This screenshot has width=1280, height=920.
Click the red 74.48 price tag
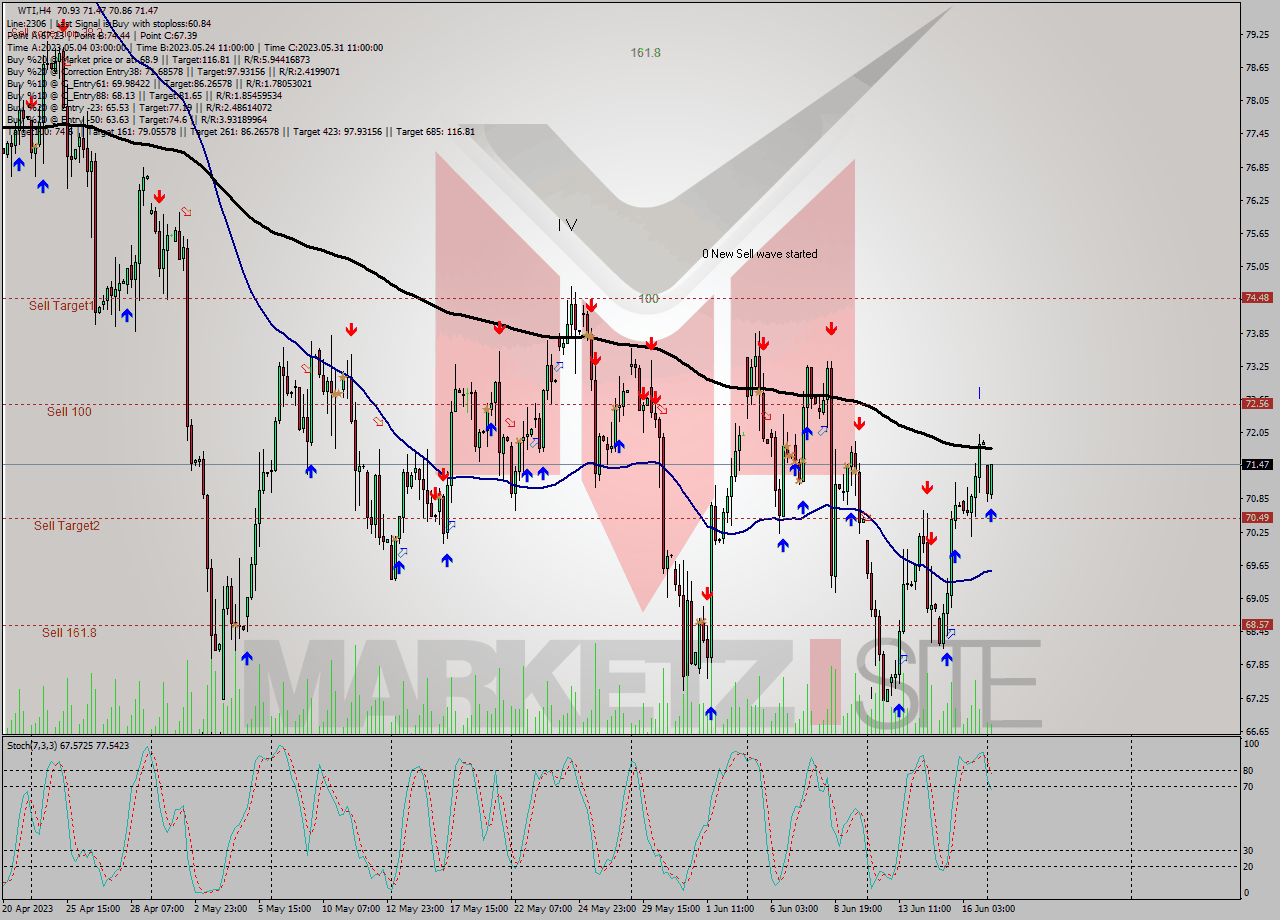1258,297
